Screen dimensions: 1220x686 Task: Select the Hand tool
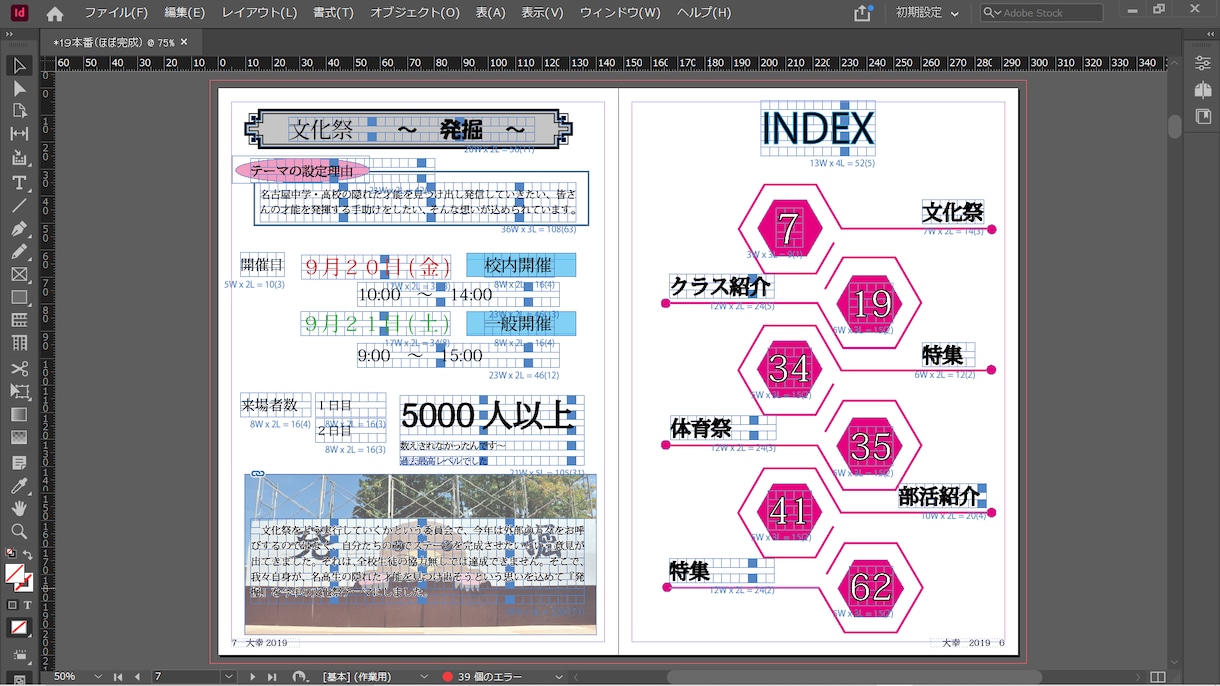click(x=19, y=509)
